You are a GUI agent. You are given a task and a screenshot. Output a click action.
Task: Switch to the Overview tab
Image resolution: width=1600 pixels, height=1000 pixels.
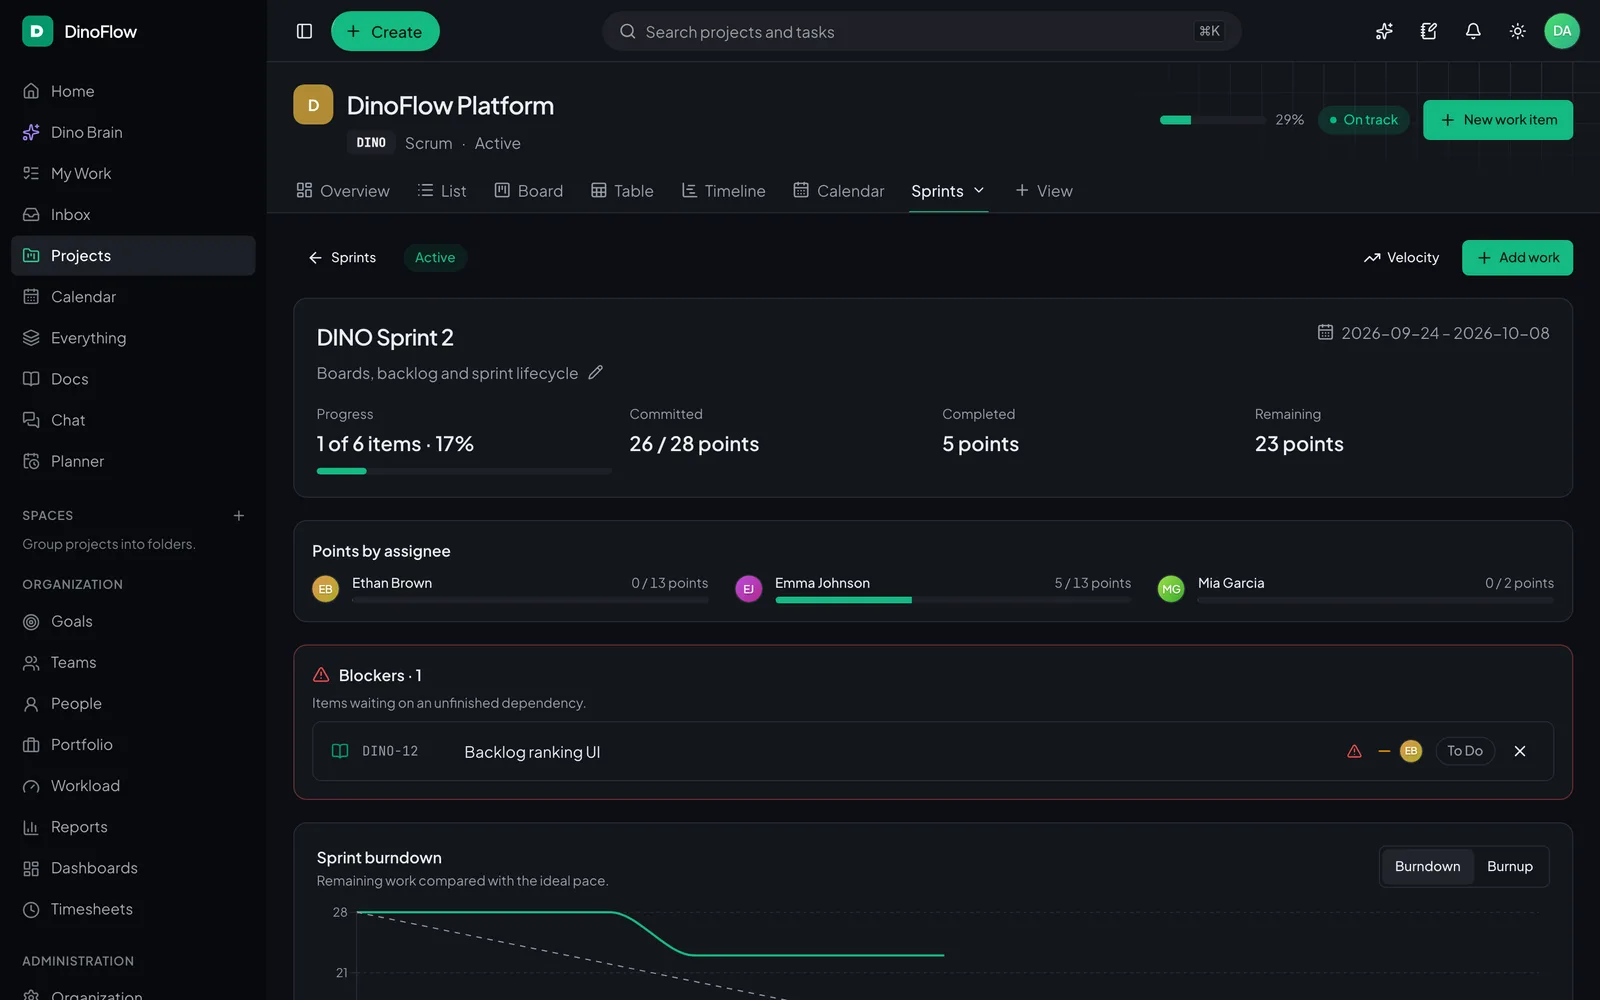pos(343,190)
